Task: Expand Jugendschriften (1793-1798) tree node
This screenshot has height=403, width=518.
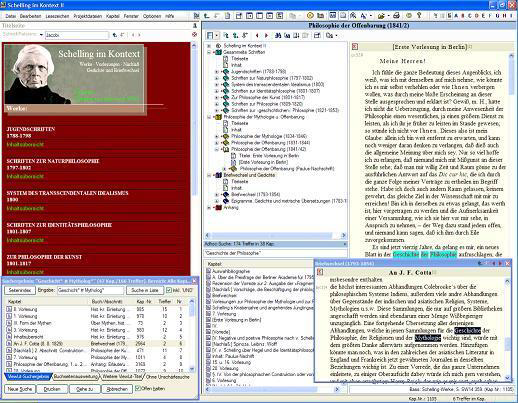Action: (x=217, y=72)
